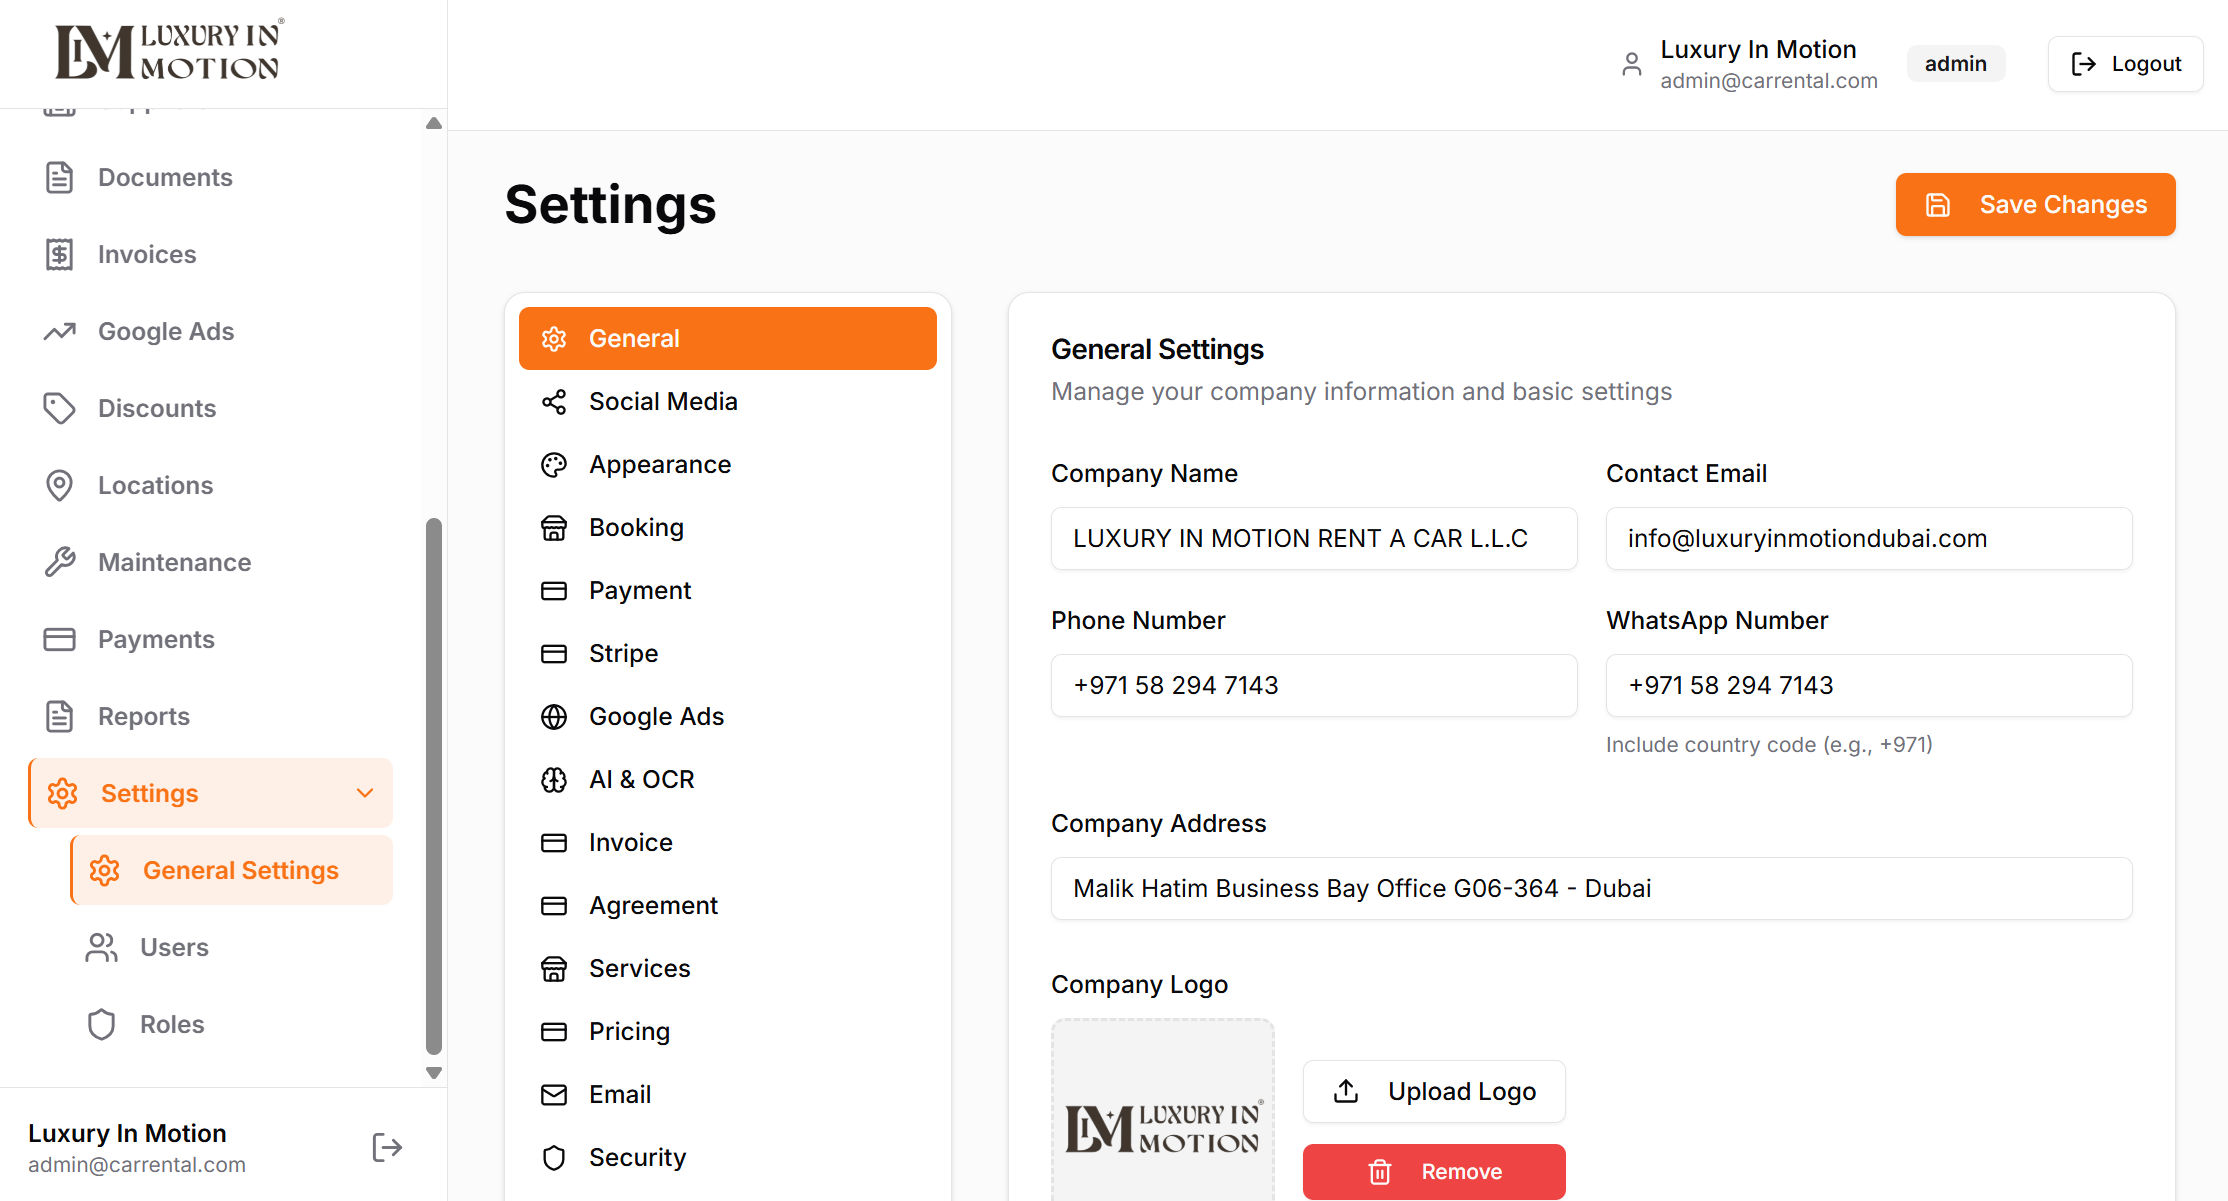
Task: Open the Security settings tab
Action: [637, 1158]
